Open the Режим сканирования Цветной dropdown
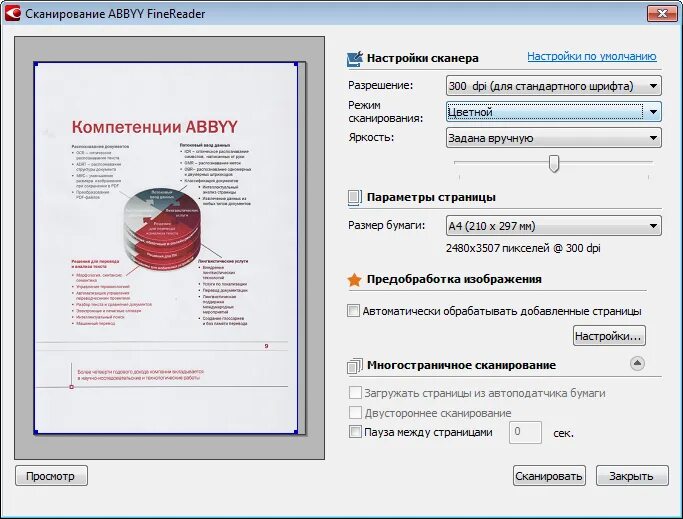The height and width of the screenshot is (519, 683). (554, 112)
